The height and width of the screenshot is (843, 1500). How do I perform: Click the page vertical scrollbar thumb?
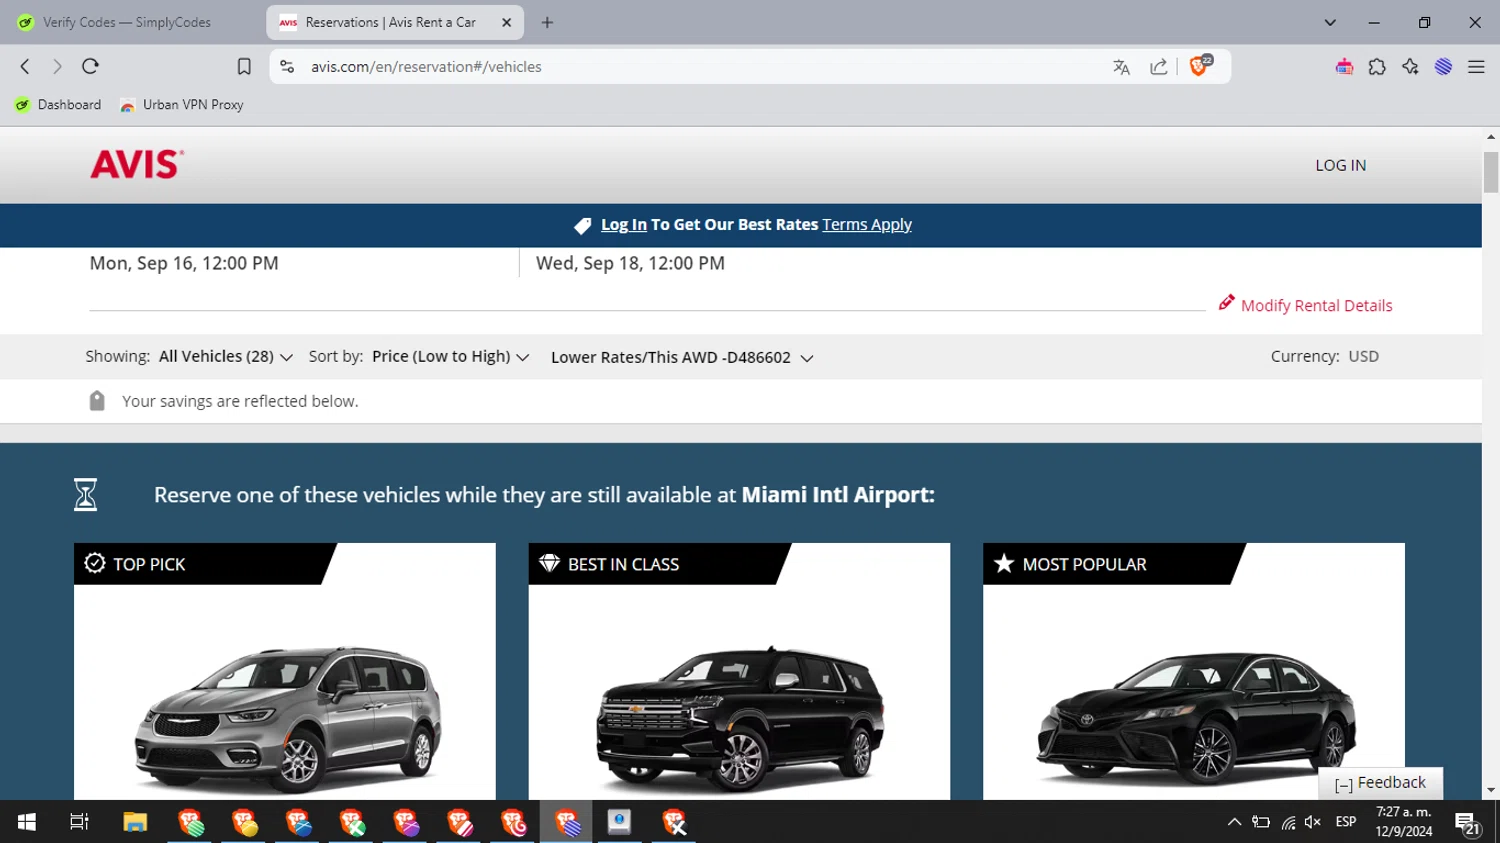(x=1490, y=172)
